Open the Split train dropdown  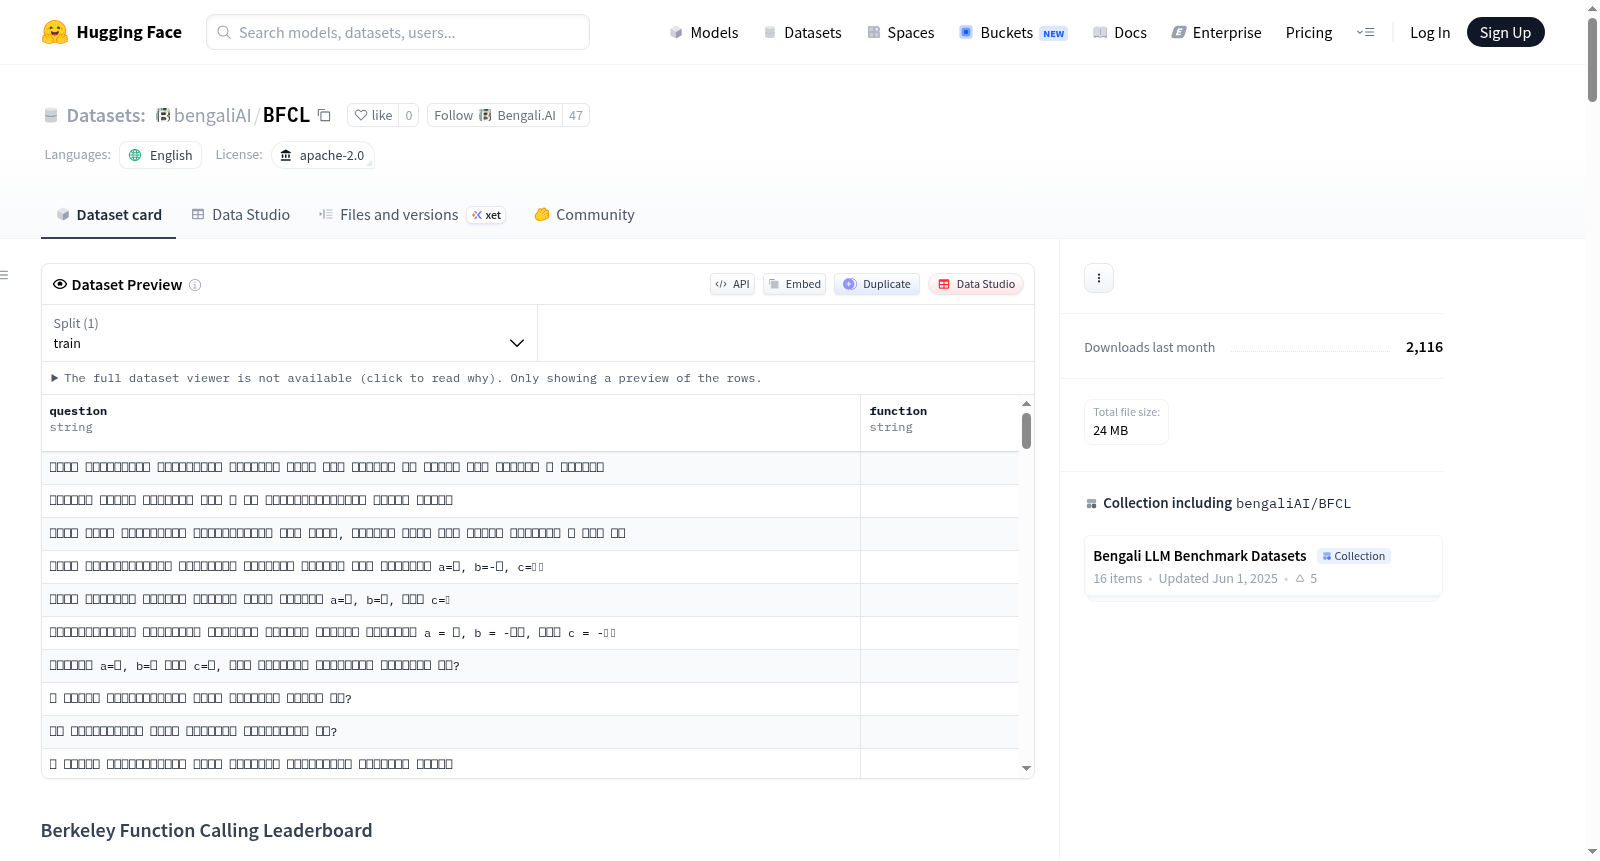(290, 333)
